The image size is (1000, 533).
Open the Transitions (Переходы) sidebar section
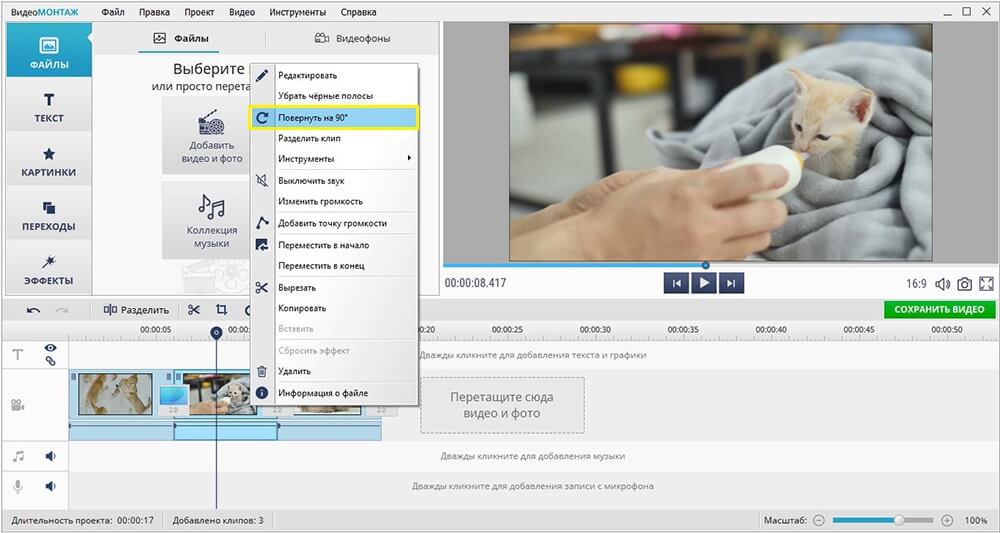[48, 215]
